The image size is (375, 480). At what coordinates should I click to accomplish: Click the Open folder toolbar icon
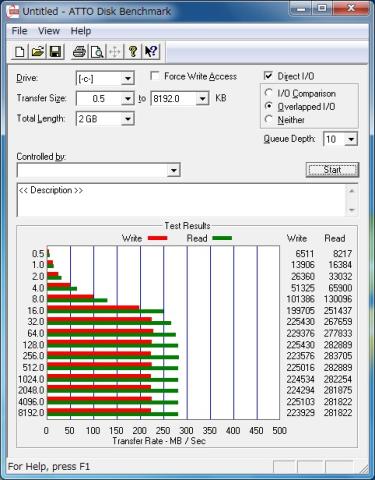pyautogui.click(x=38, y=52)
